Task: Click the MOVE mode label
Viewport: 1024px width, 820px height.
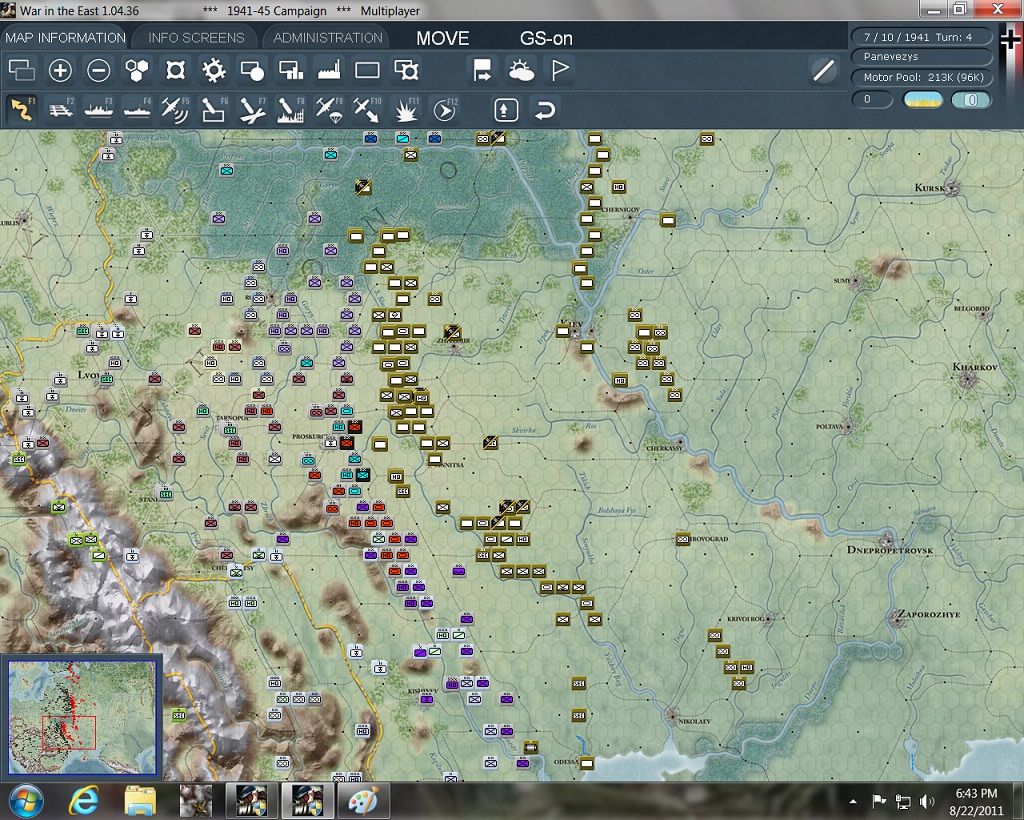Action: click(443, 39)
